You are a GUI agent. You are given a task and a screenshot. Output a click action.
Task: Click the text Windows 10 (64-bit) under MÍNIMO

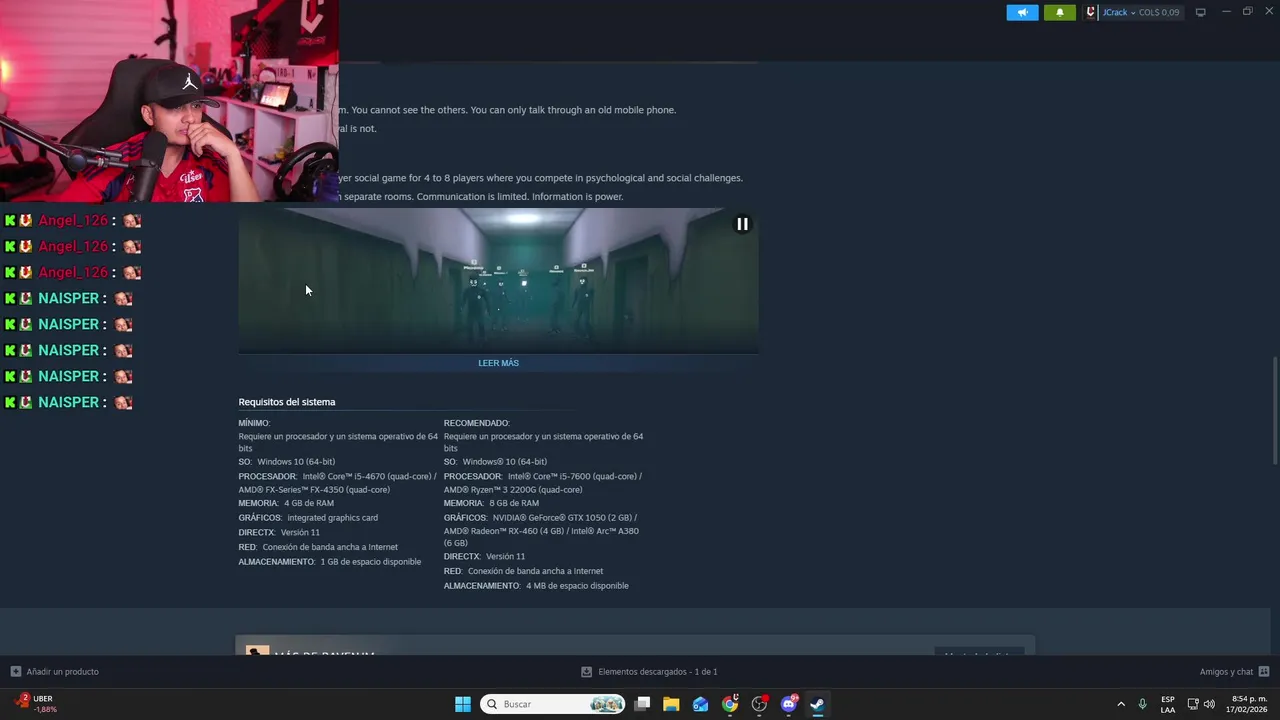296,462
